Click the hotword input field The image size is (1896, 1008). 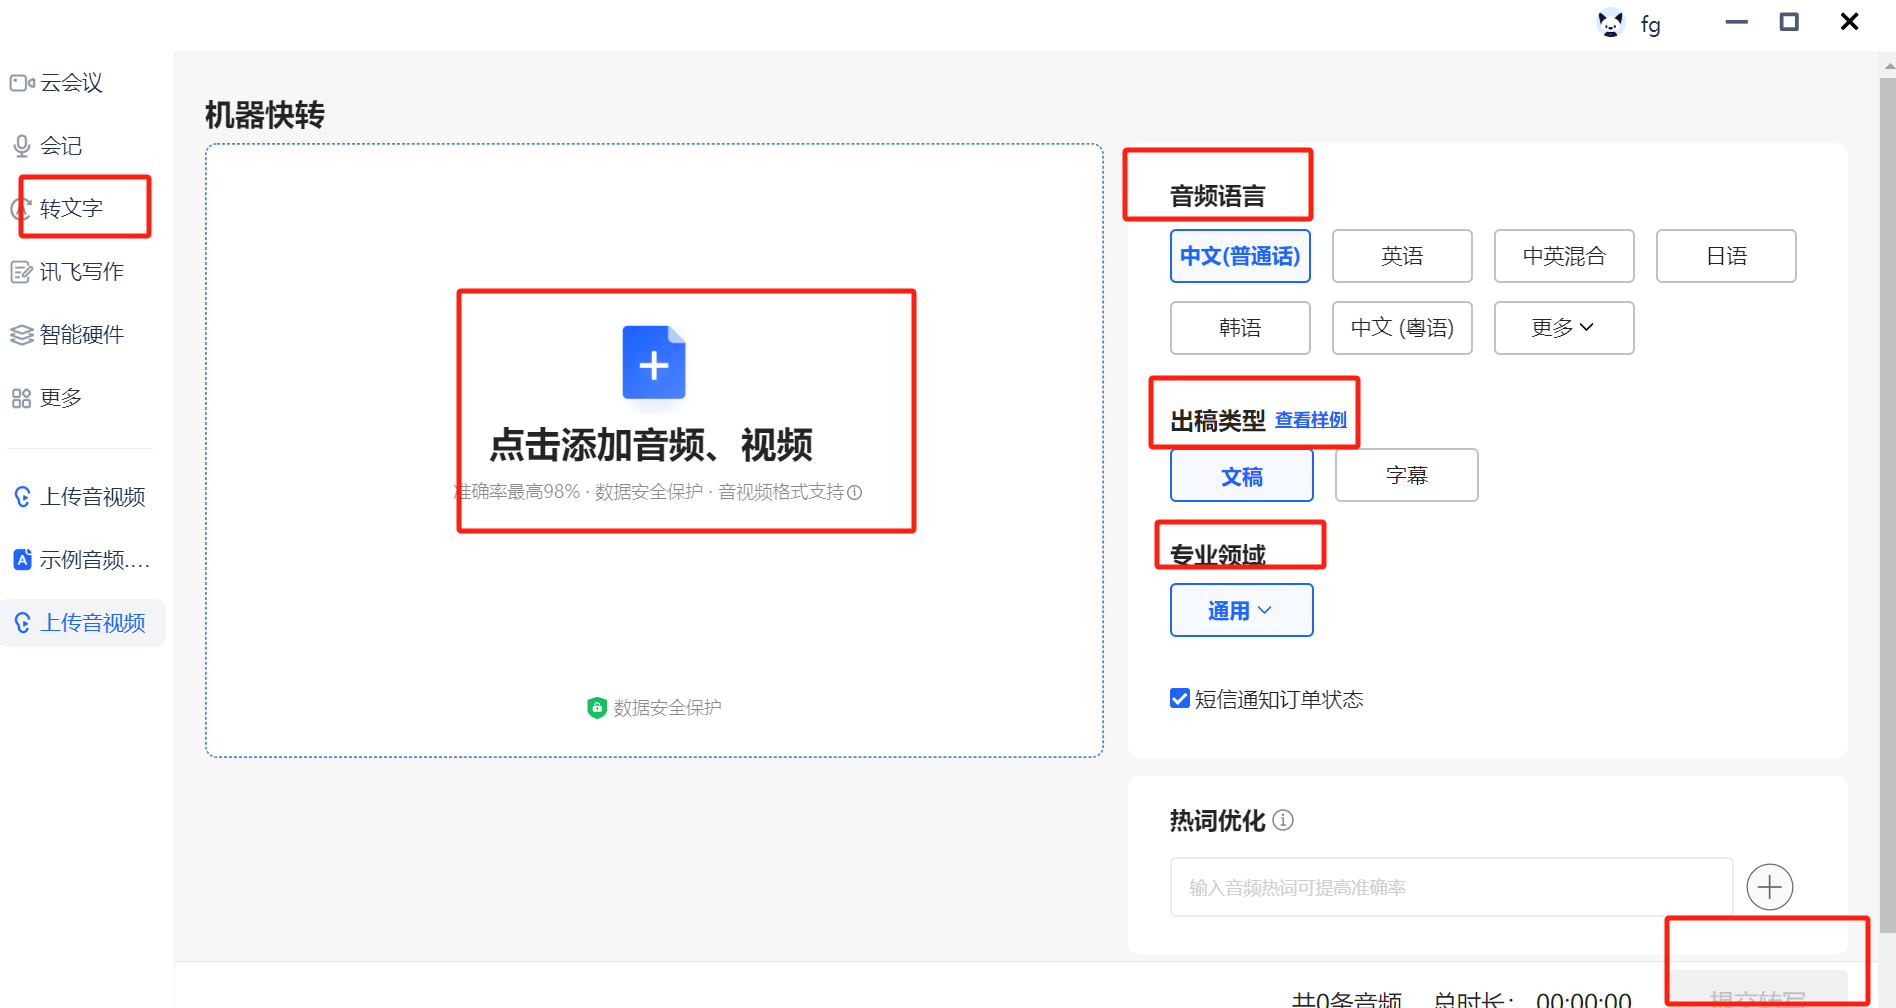pos(1451,887)
